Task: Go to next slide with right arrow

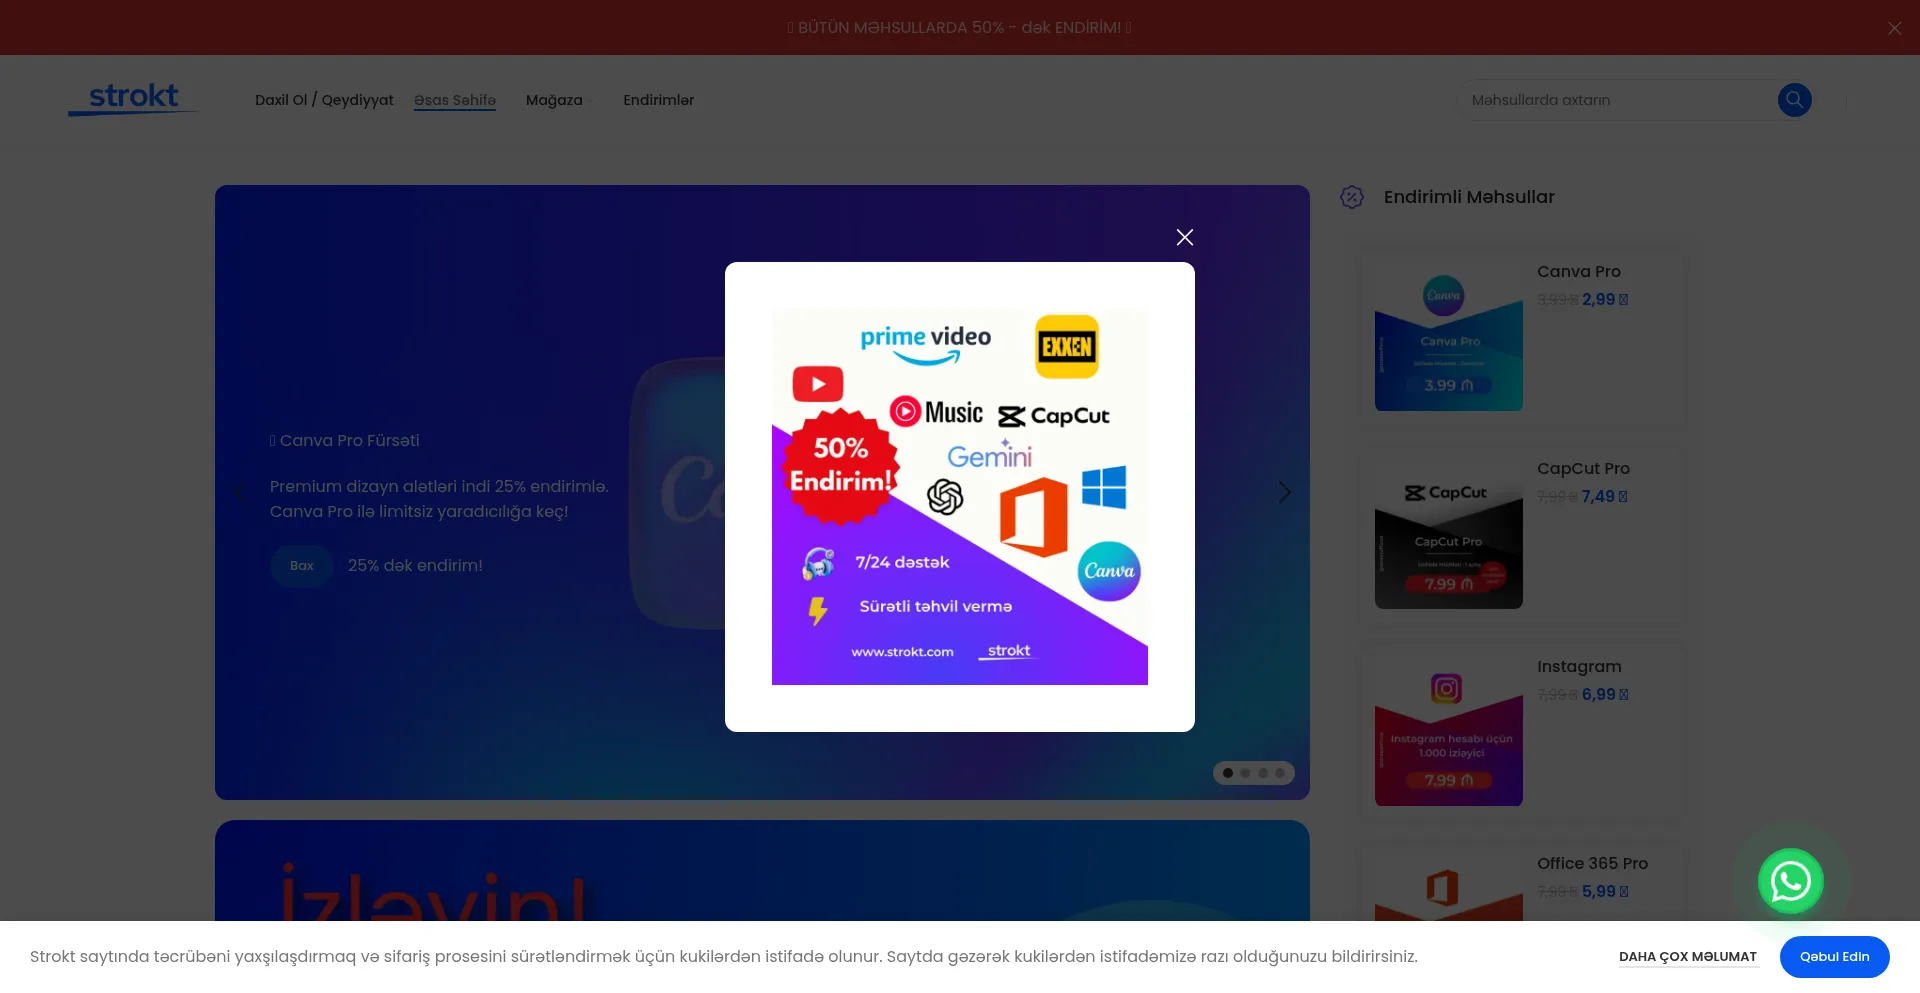Action: (x=1285, y=492)
